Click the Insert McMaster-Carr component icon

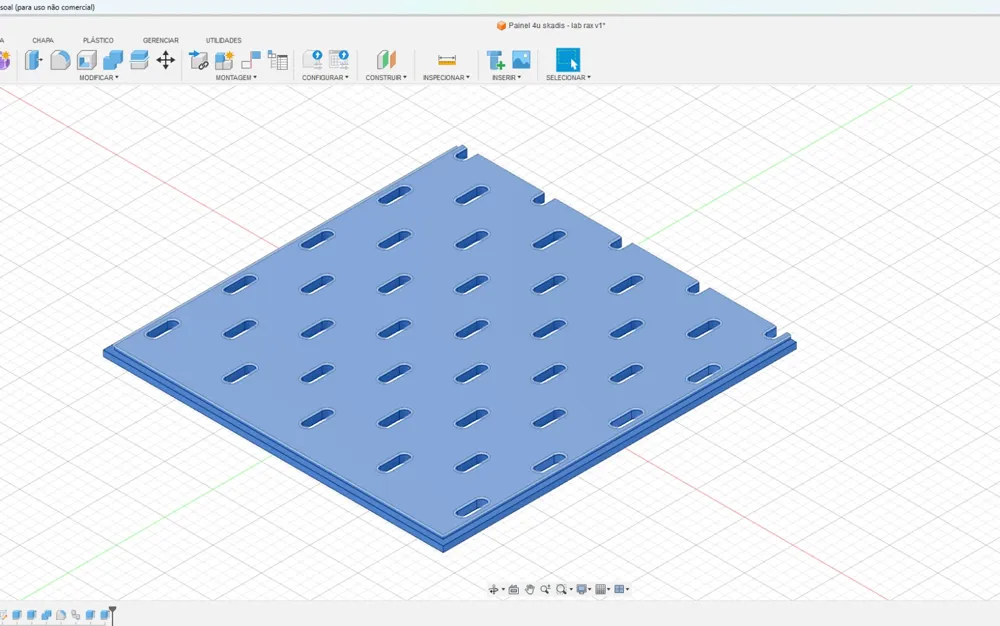(495, 60)
